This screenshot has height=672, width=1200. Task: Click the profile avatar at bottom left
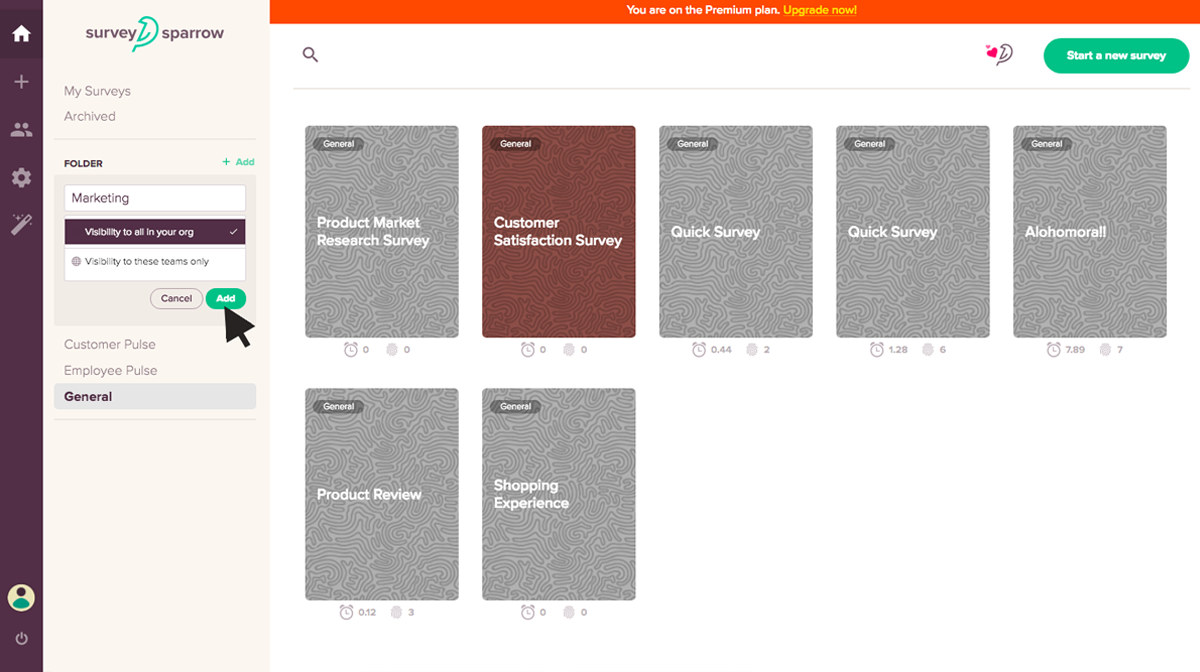pyautogui.click(x=21, y=597)
